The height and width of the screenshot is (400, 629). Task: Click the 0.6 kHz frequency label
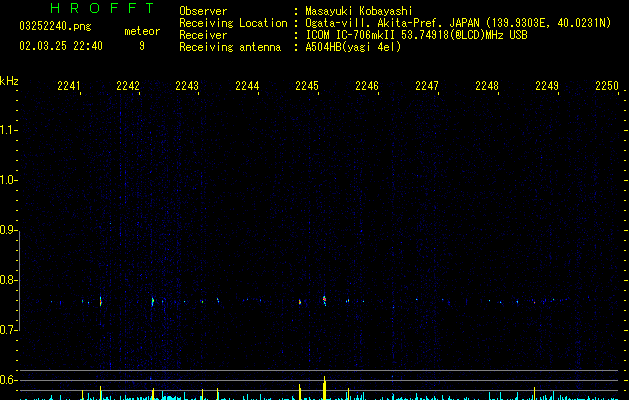click(x=8, y=380)
